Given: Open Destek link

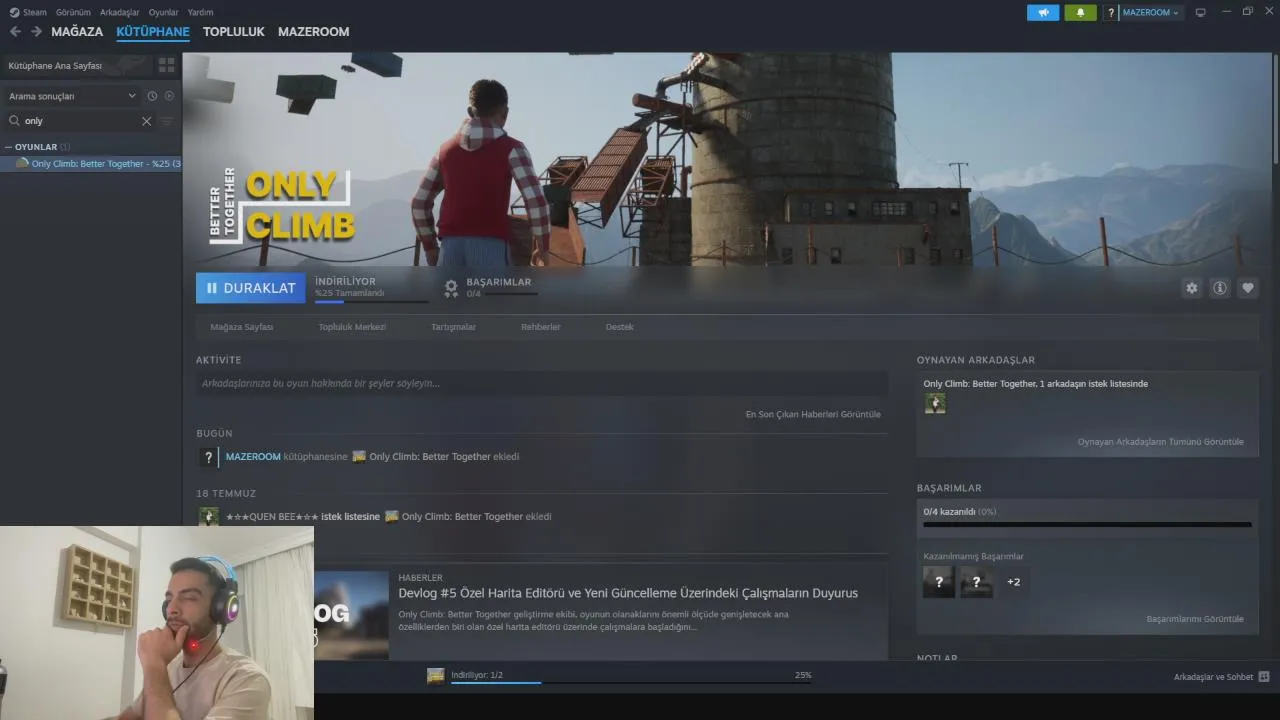Looking at the screenshot, I should 619,327.
